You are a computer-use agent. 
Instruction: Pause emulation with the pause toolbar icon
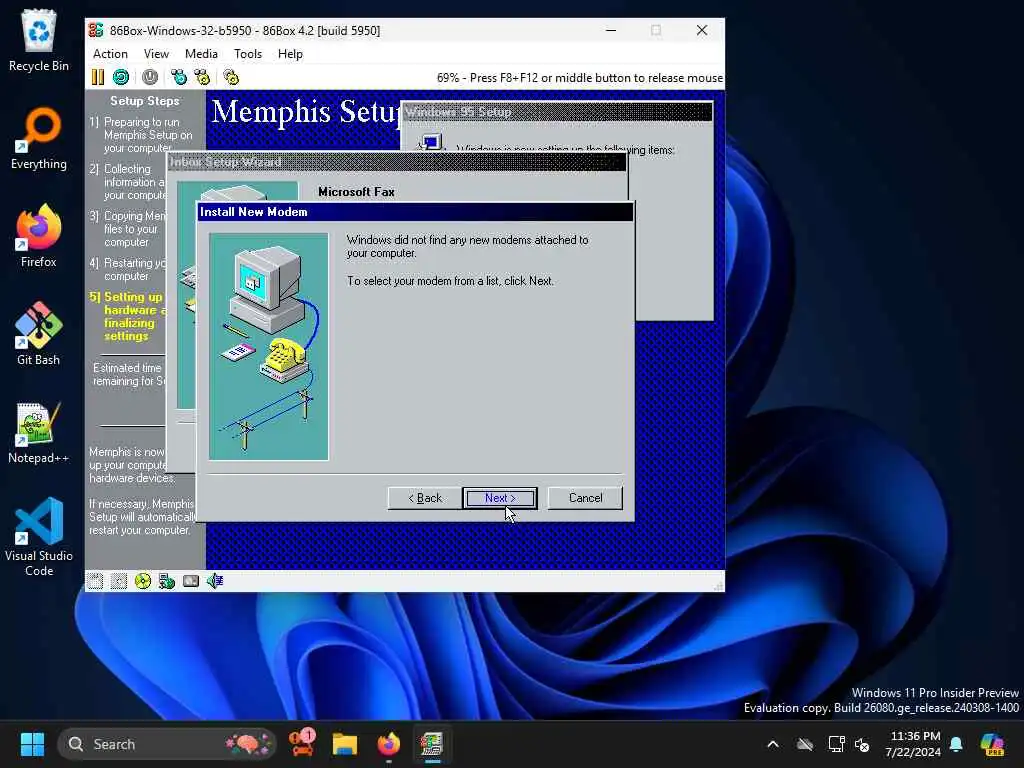point(97,77)
